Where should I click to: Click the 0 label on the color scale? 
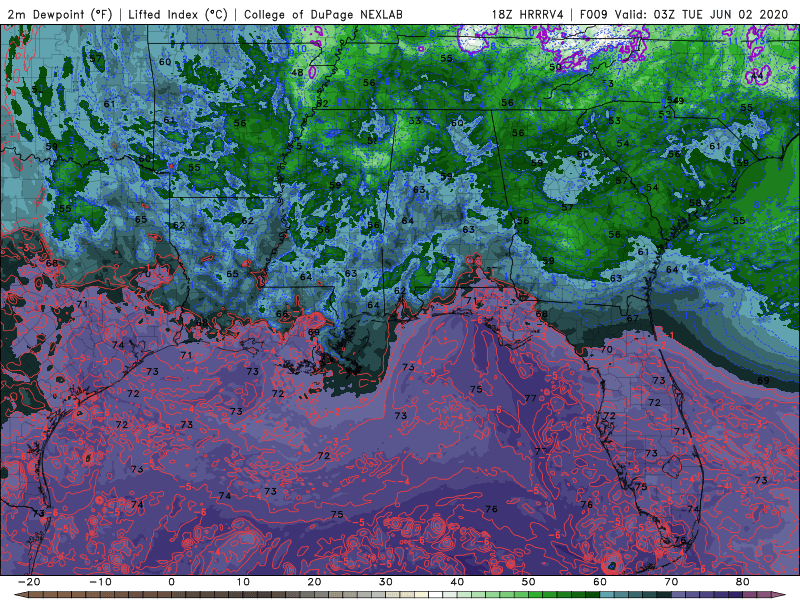[171, 582]
